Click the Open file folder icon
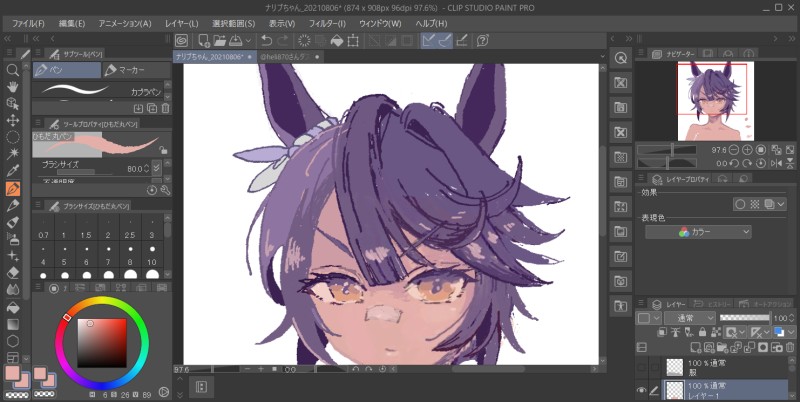 tap(220, 41)
